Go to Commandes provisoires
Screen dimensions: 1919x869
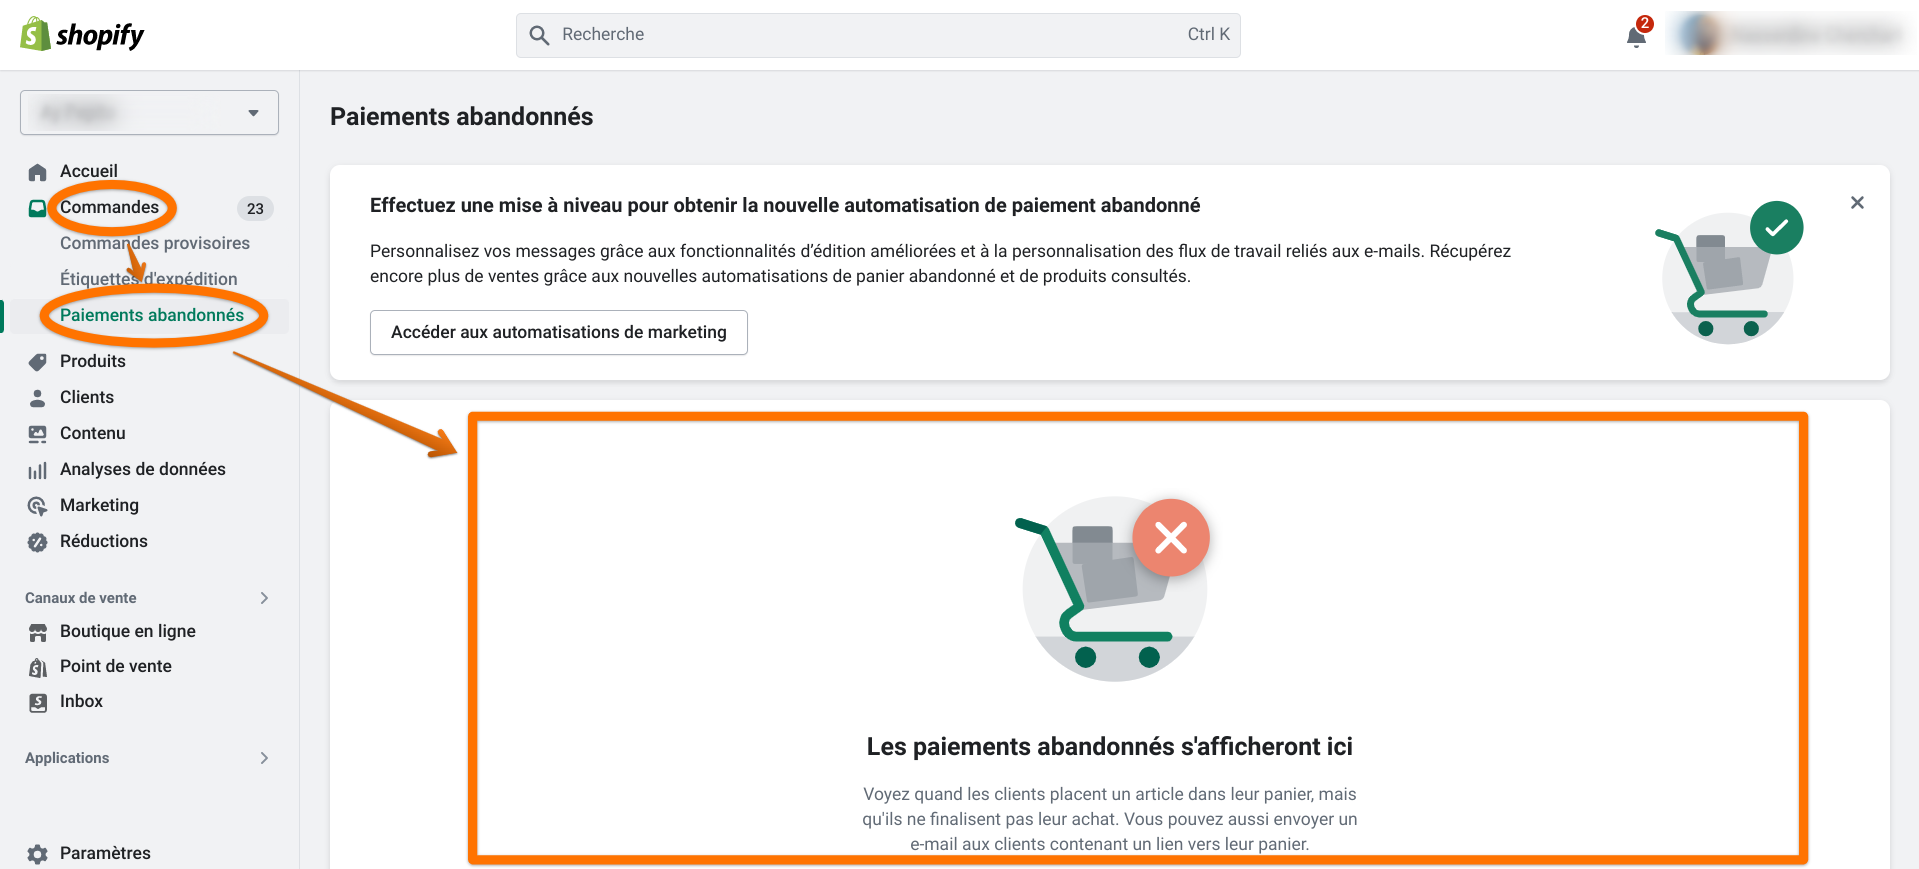click(x=155, y=243)
